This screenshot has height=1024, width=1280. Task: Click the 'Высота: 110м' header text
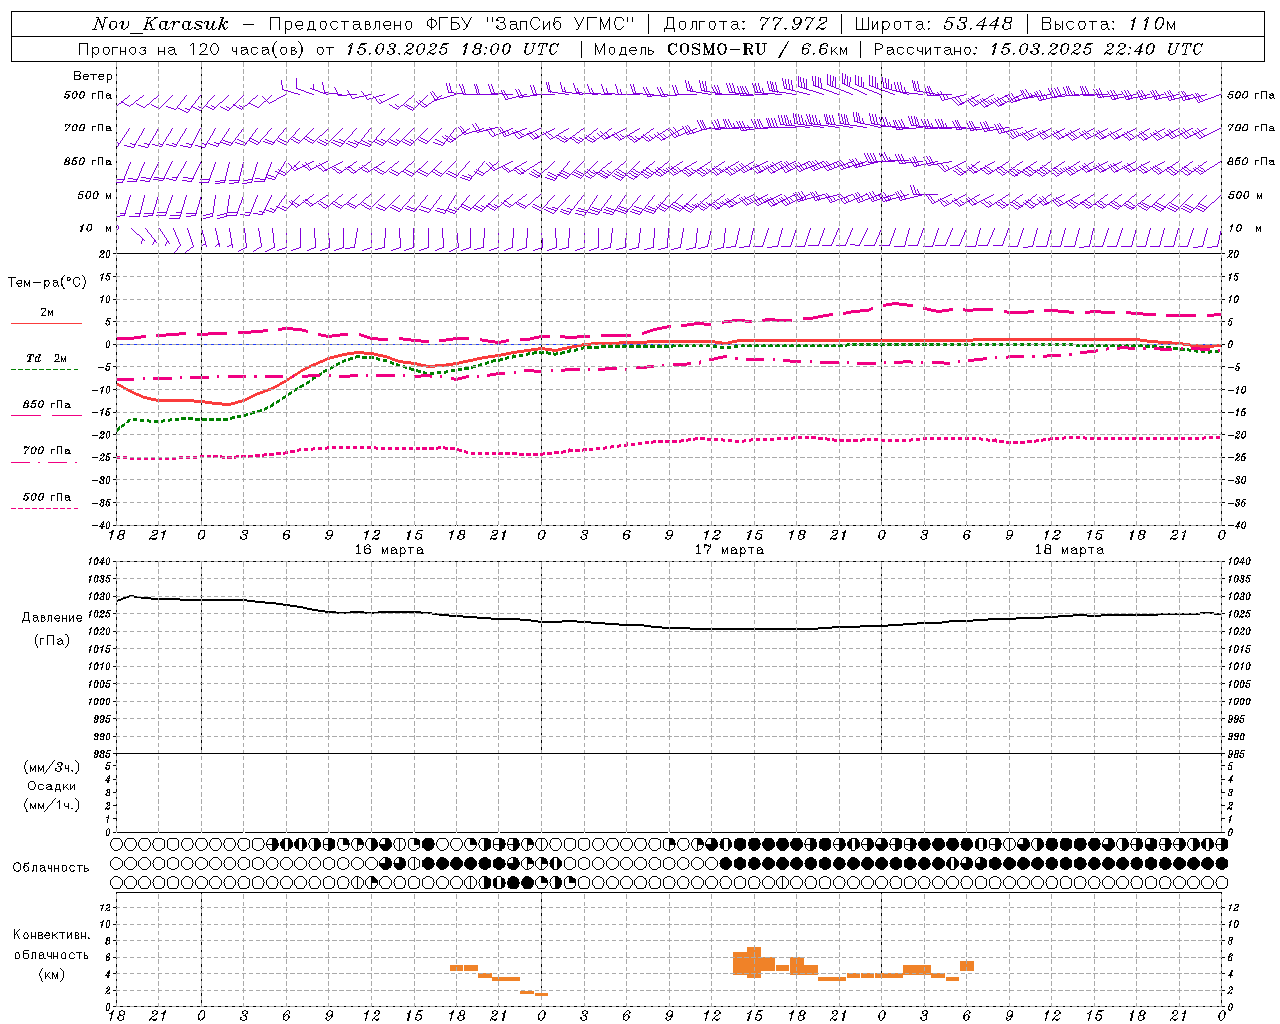1108,24
